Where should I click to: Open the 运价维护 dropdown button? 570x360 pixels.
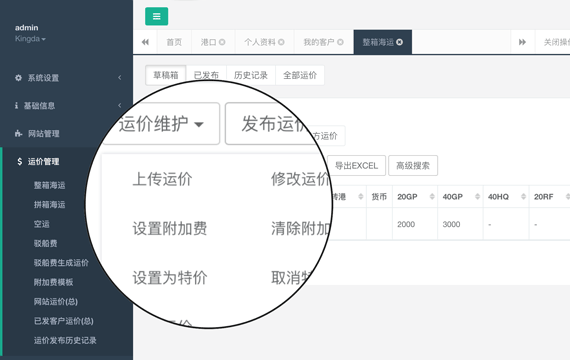[x=161, y=124]
